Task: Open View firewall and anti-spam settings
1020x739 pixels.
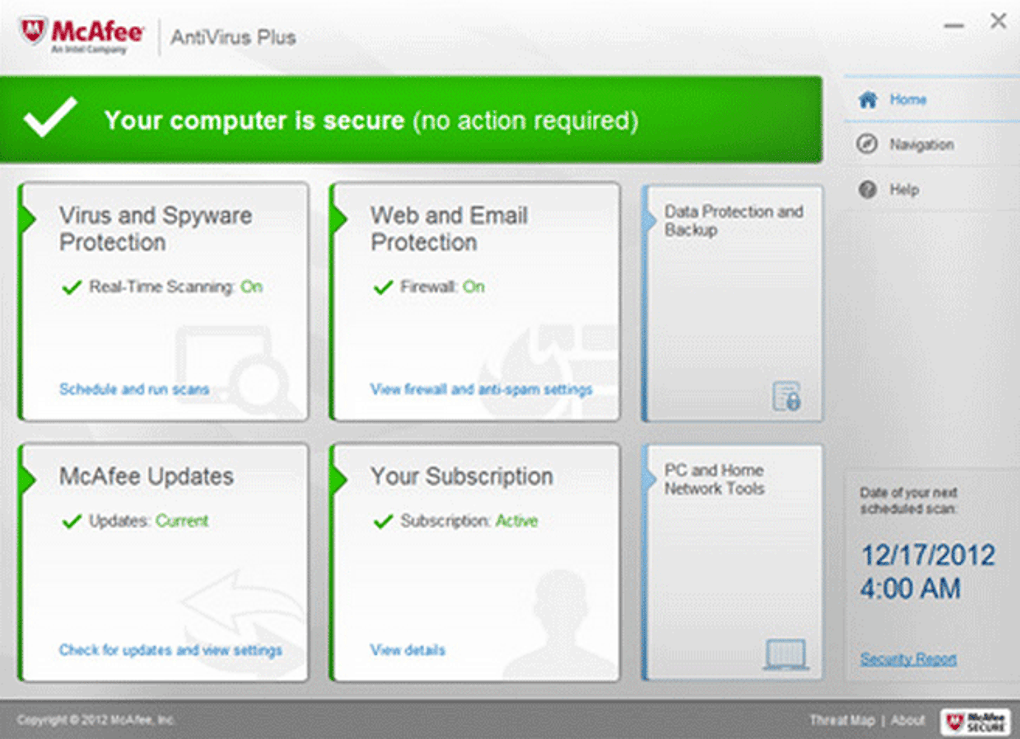Action: click(481, 389)
